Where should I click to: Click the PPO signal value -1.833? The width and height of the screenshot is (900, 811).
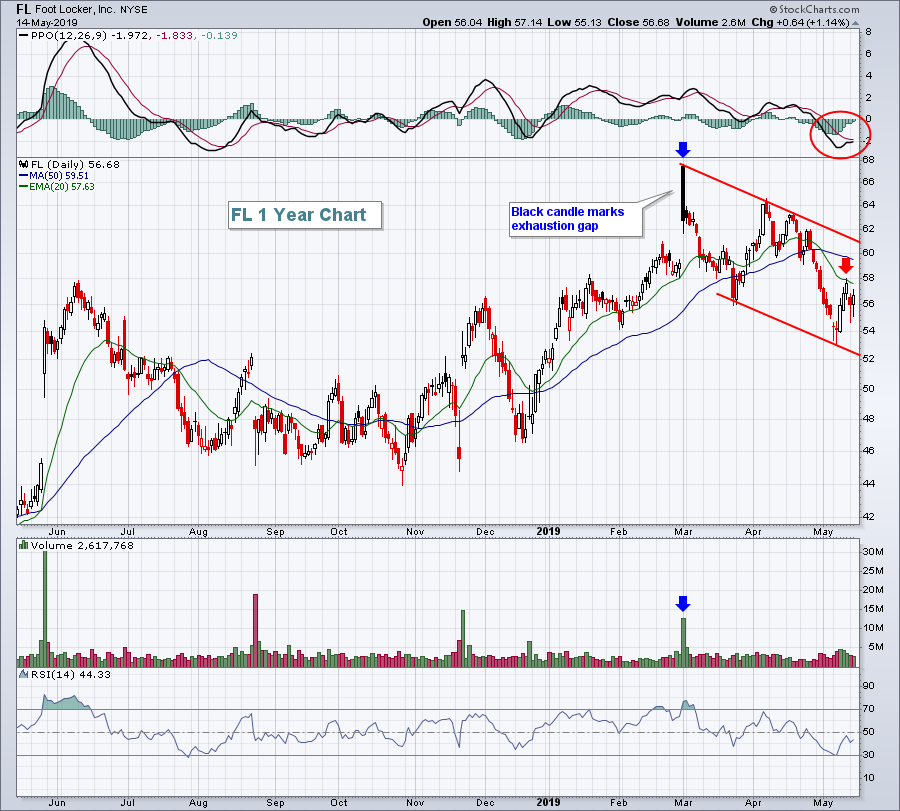click(174, 36)
